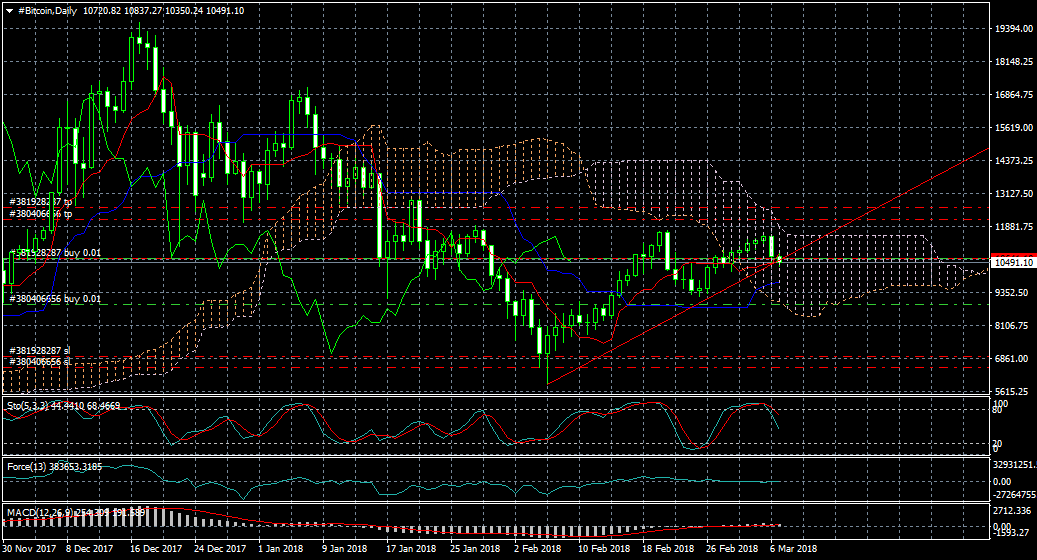Click the 2 Feb 2018 date label
Image resolution: width=1037 pixels, height=560 pixels.
coord(536,549)
